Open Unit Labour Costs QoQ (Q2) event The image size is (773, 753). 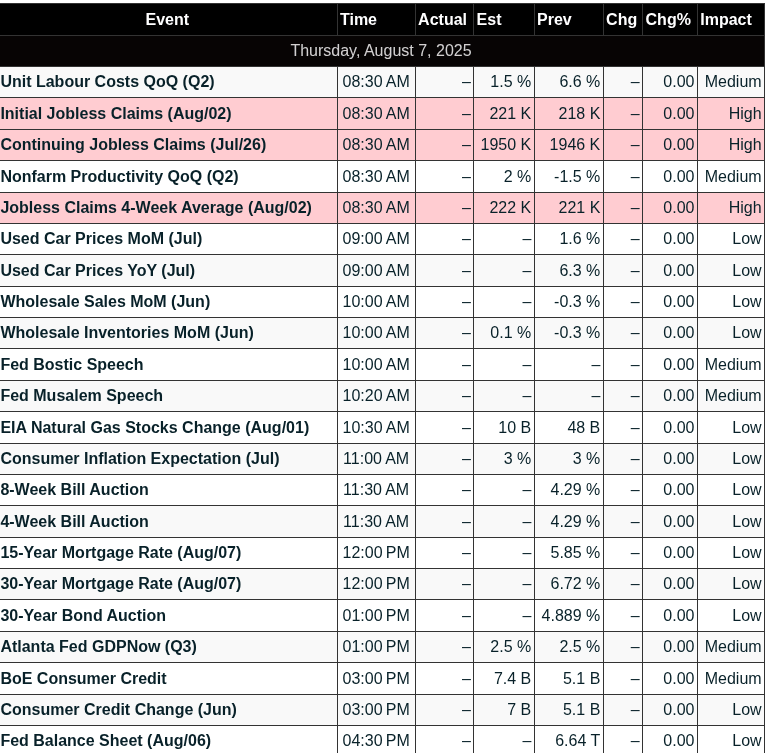(x=107, y=81)
